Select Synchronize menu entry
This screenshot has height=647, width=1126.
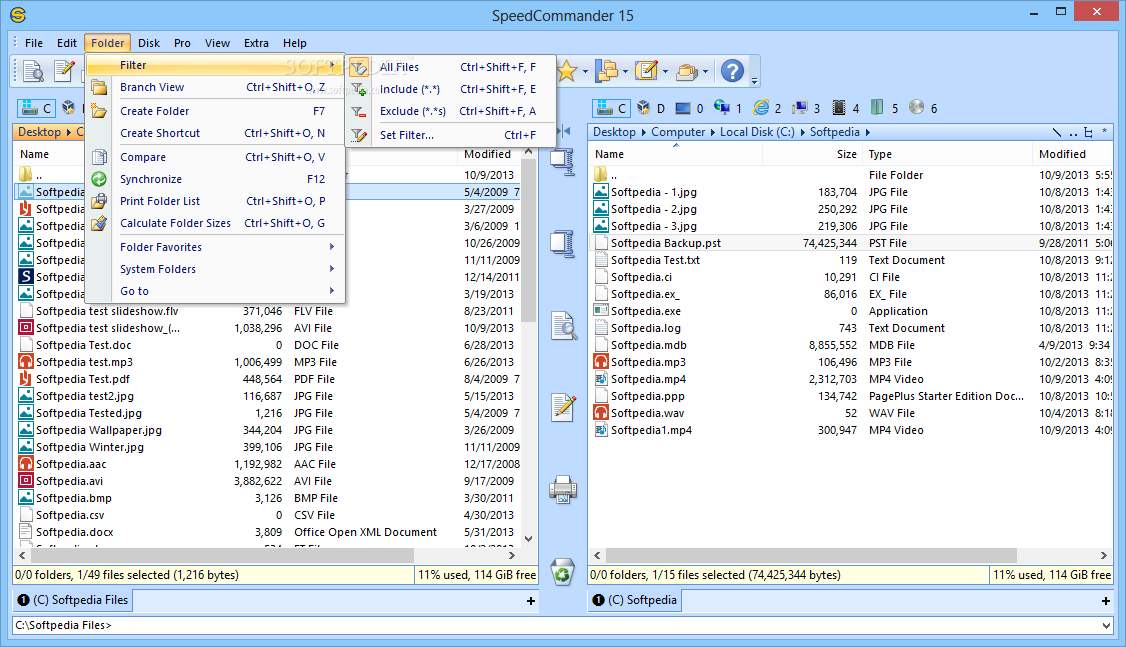point(215,180)
